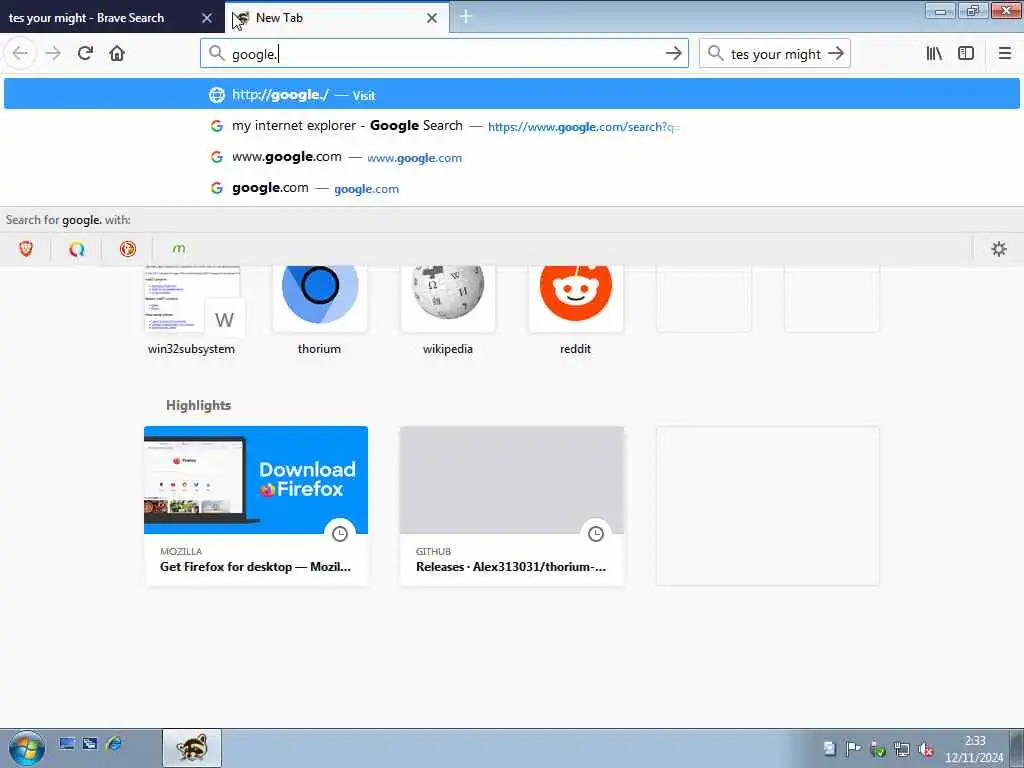Open the GitHub Releases thorium highlight card
Screen dimensions: 1024x768
(x=512, y=505)
